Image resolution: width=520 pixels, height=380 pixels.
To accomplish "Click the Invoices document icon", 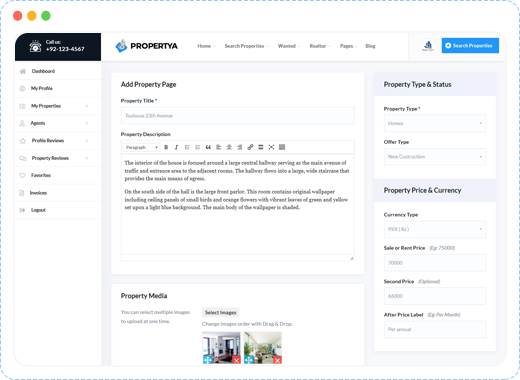I will (22, 193).
